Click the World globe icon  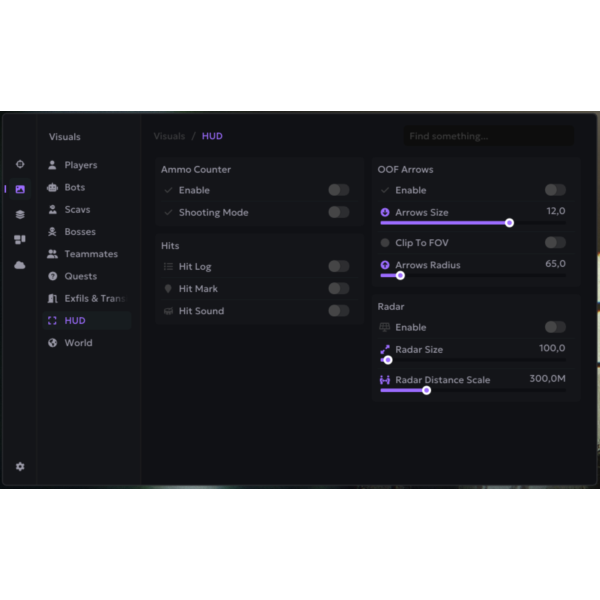52,342
